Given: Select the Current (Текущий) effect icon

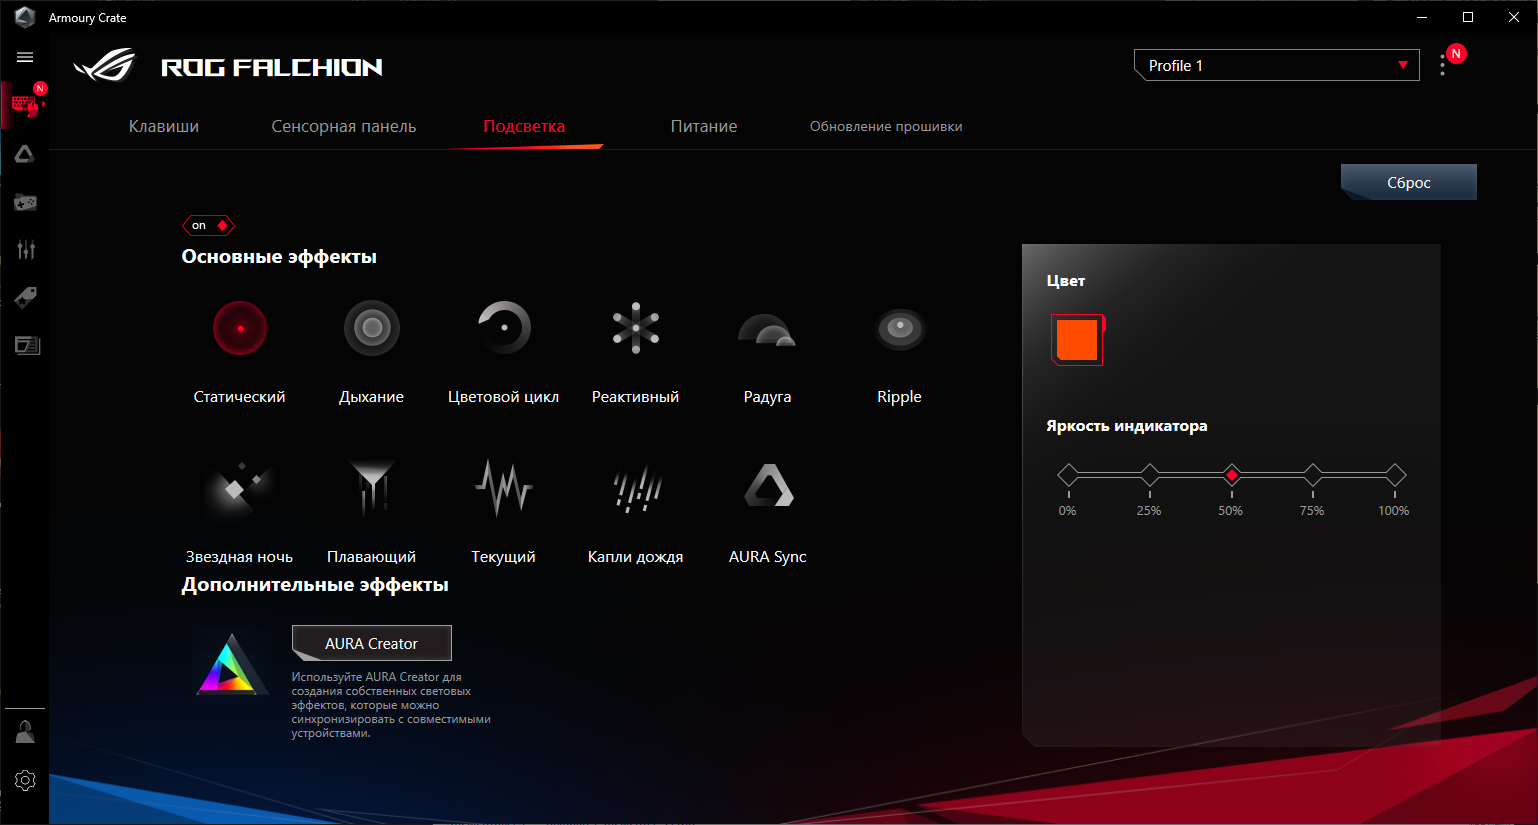Looking at the screenshot, I should pos(504,488).
